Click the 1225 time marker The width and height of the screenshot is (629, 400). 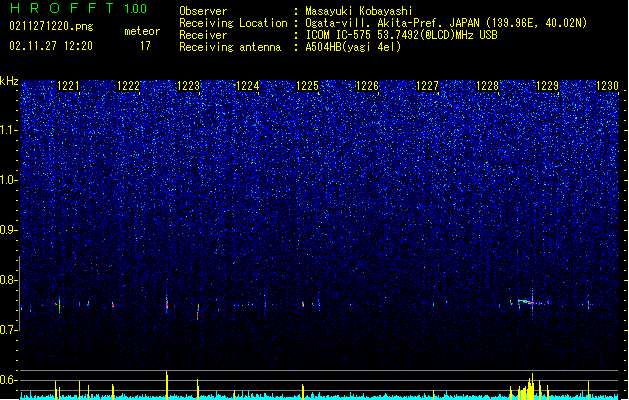tap(308, 86)
